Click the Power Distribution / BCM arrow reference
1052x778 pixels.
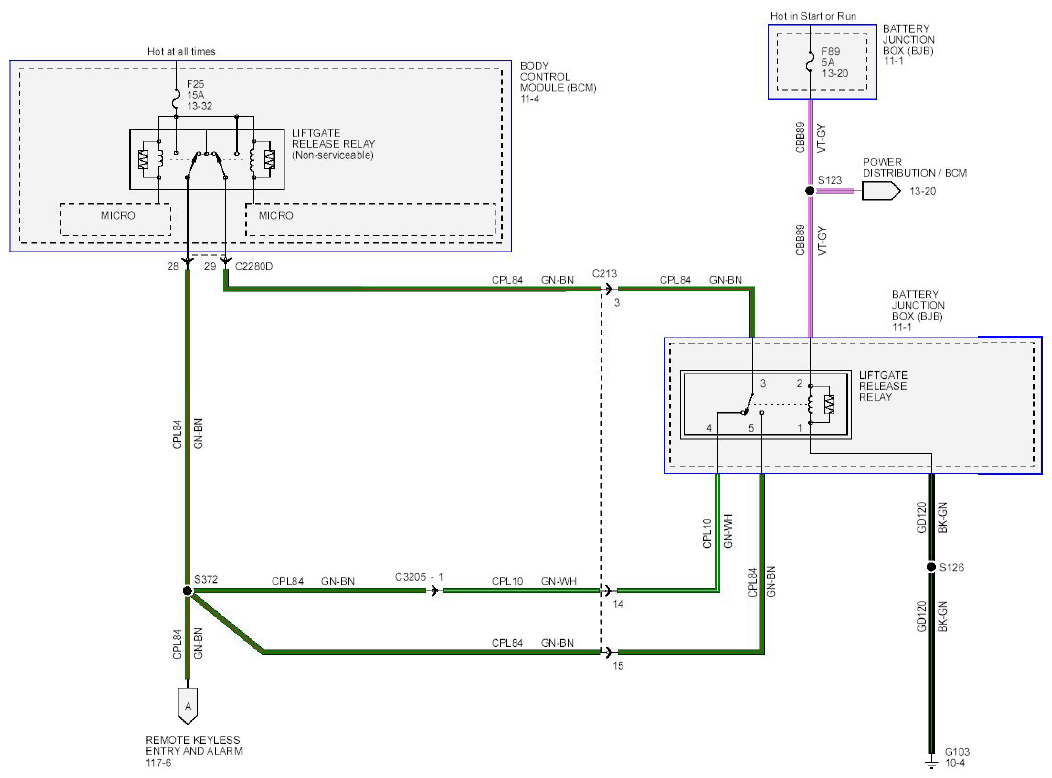pos(881,191)
